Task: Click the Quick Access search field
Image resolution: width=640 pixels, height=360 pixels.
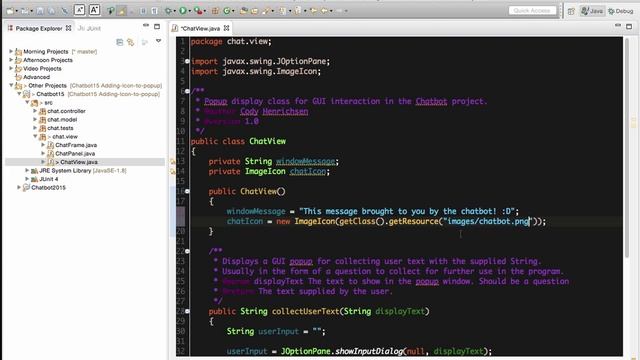Action: [x=532, y=11]
